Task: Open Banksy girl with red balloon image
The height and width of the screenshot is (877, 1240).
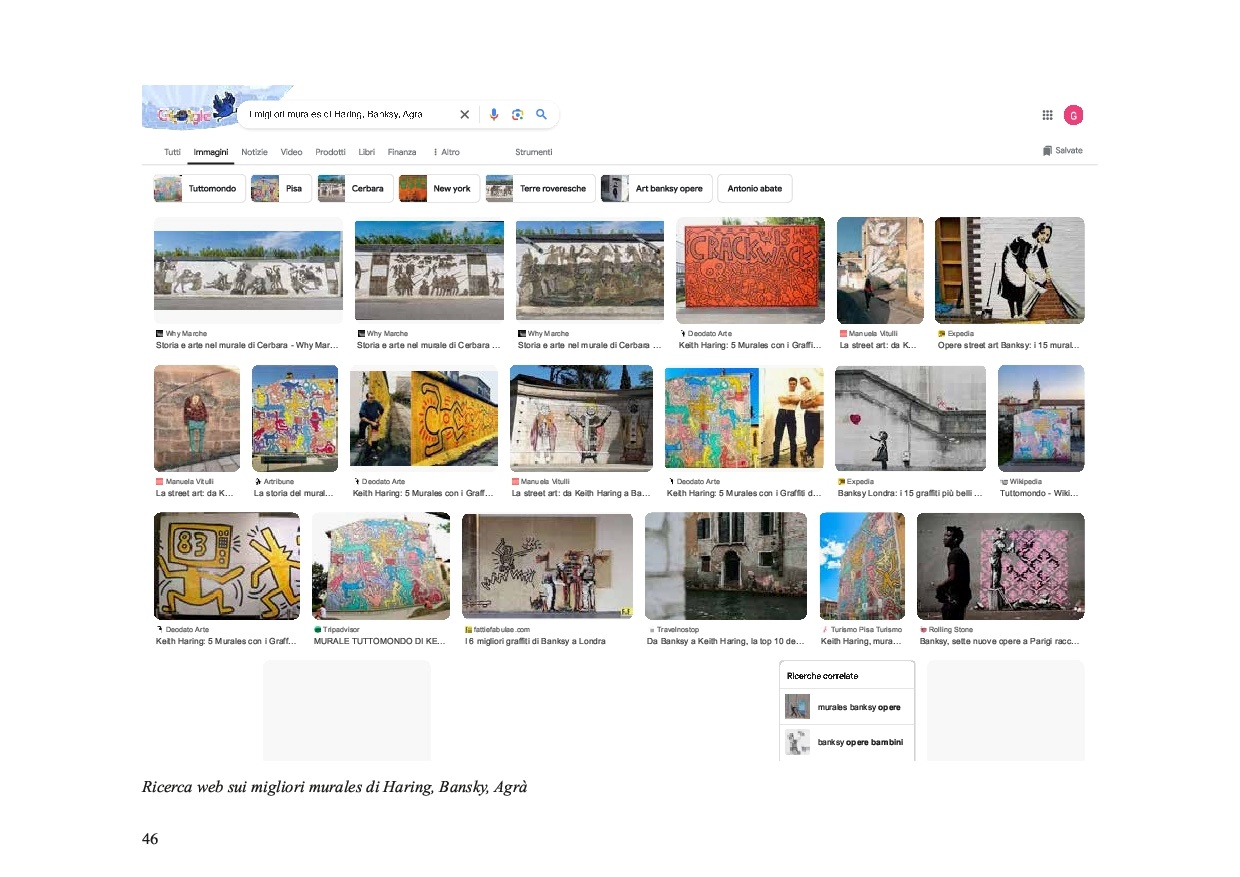Action: pos(910,418)
